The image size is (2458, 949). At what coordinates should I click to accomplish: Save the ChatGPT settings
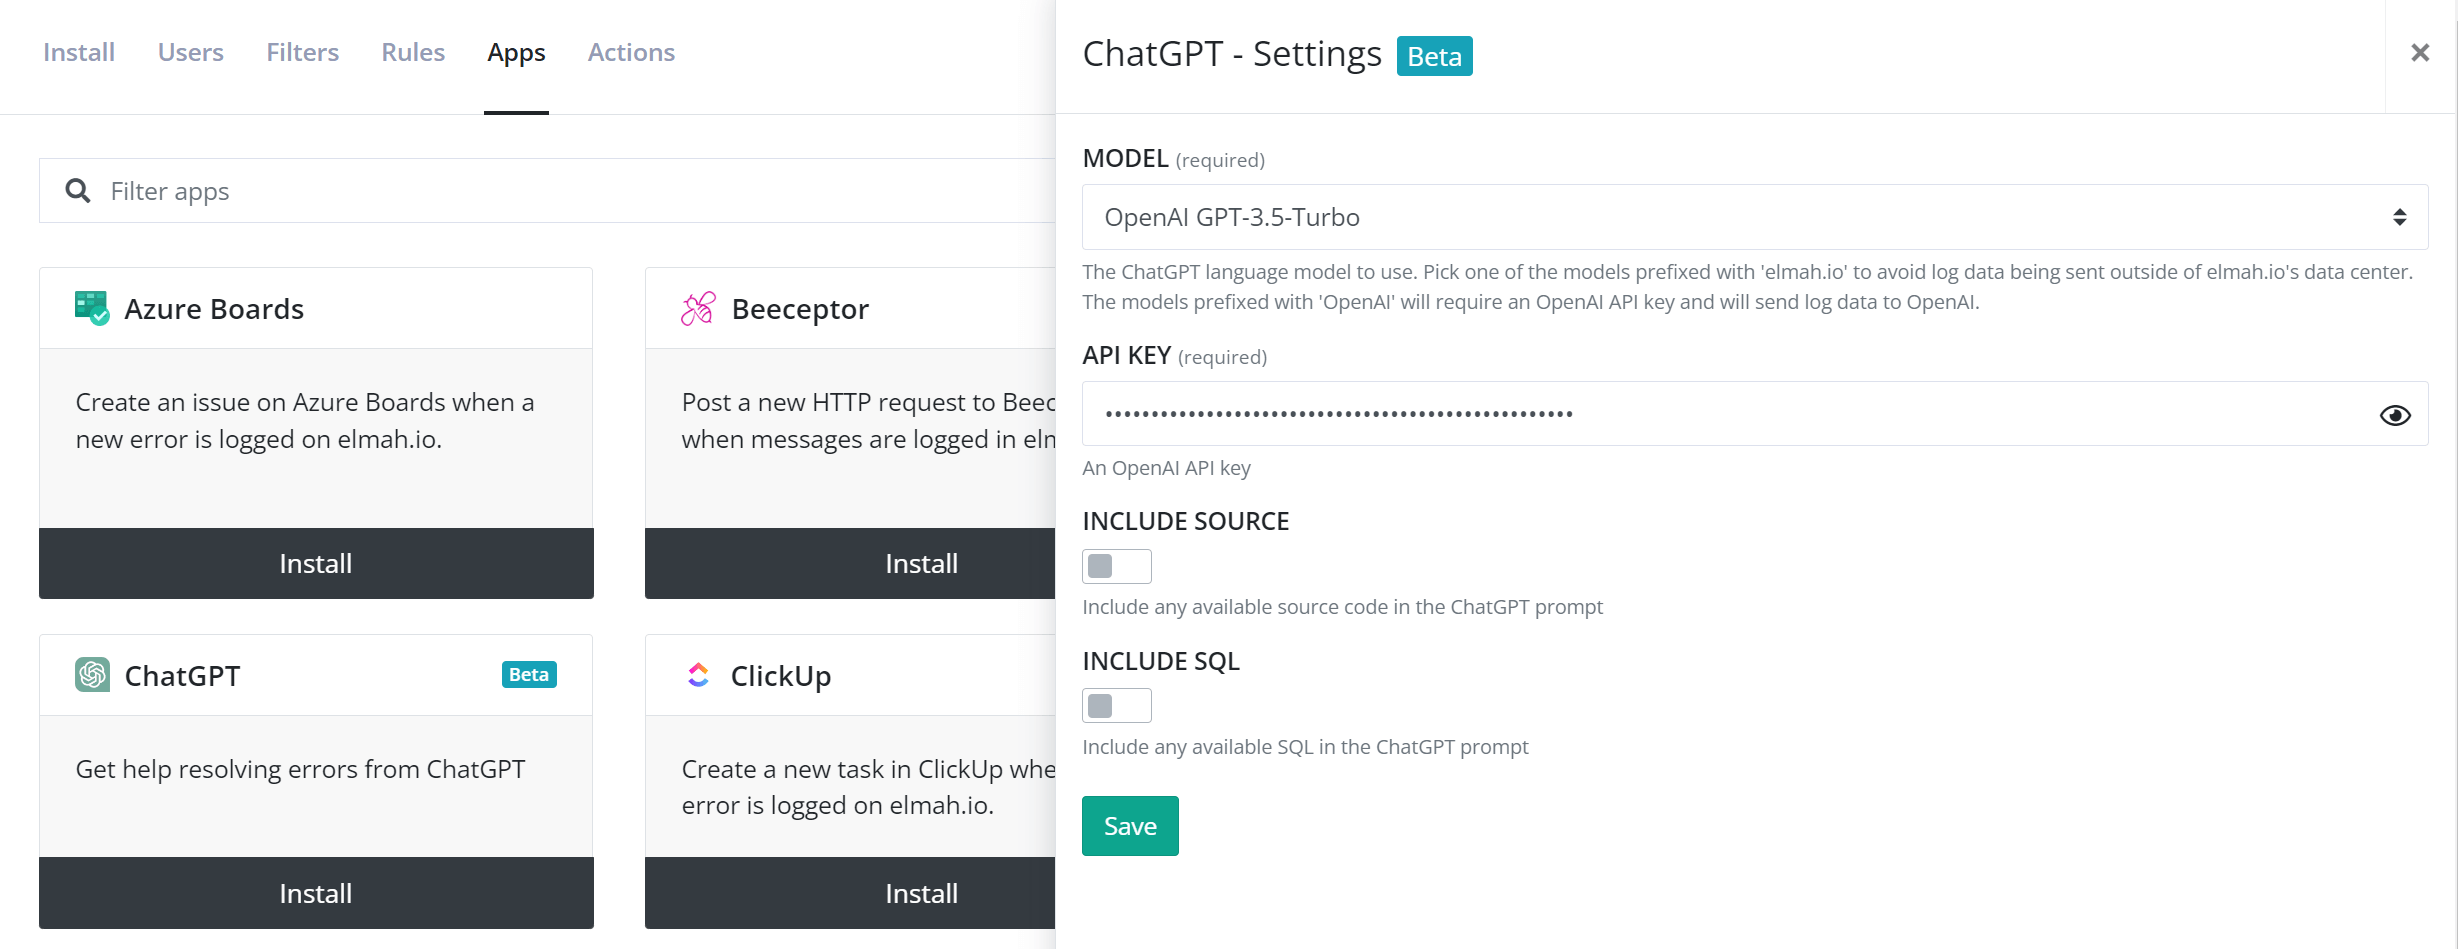[1130, 825]
